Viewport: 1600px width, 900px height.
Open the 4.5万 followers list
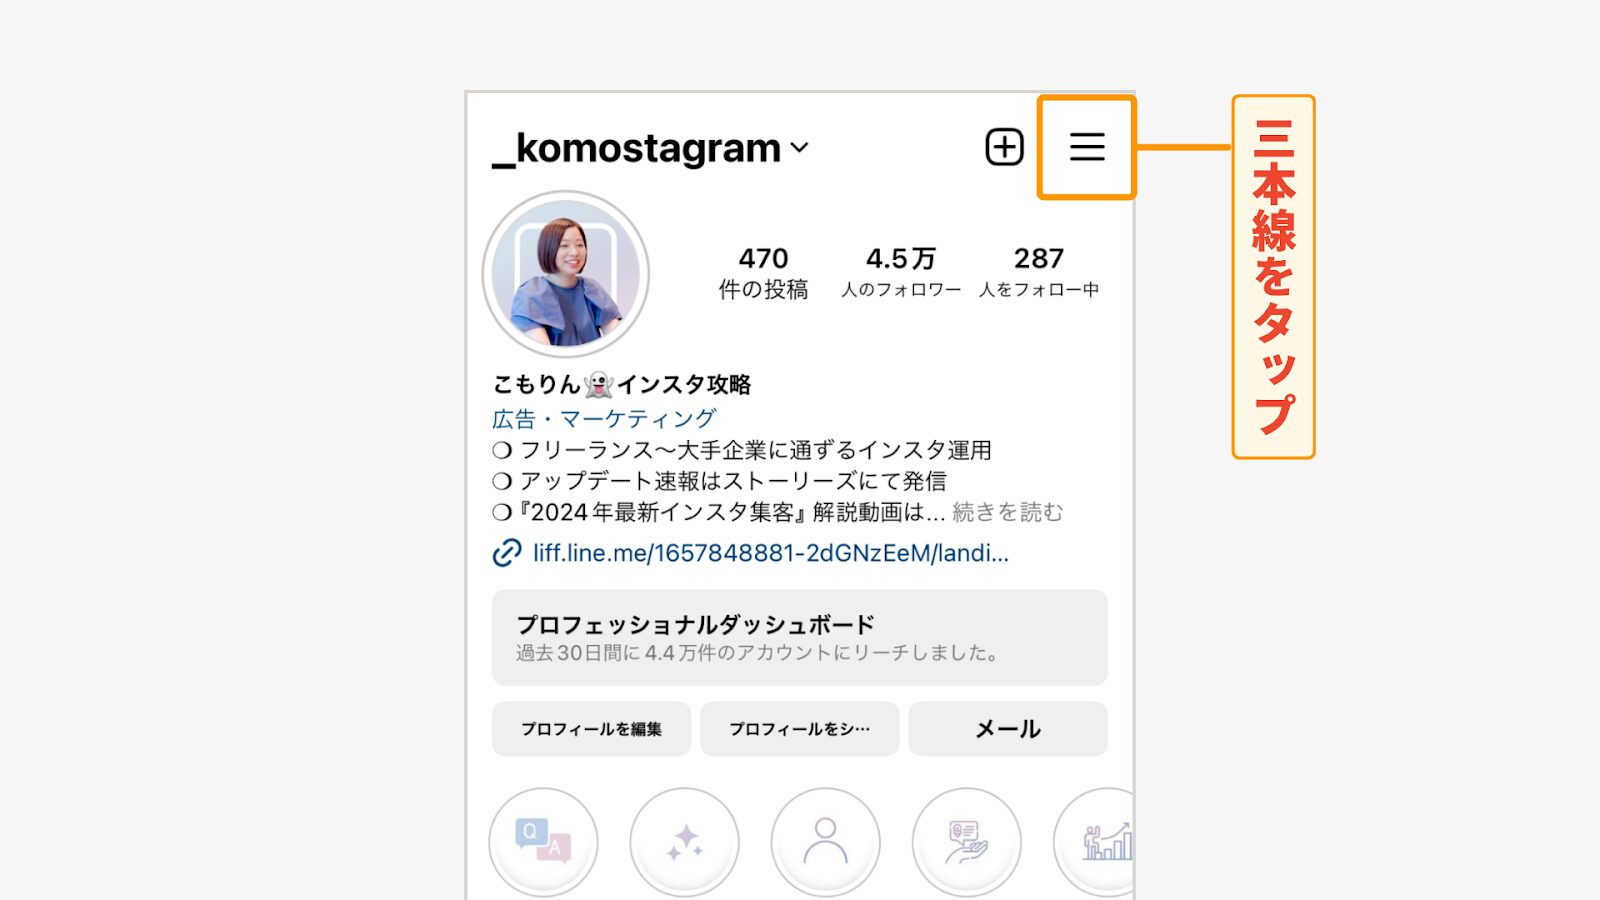point(901,273)
